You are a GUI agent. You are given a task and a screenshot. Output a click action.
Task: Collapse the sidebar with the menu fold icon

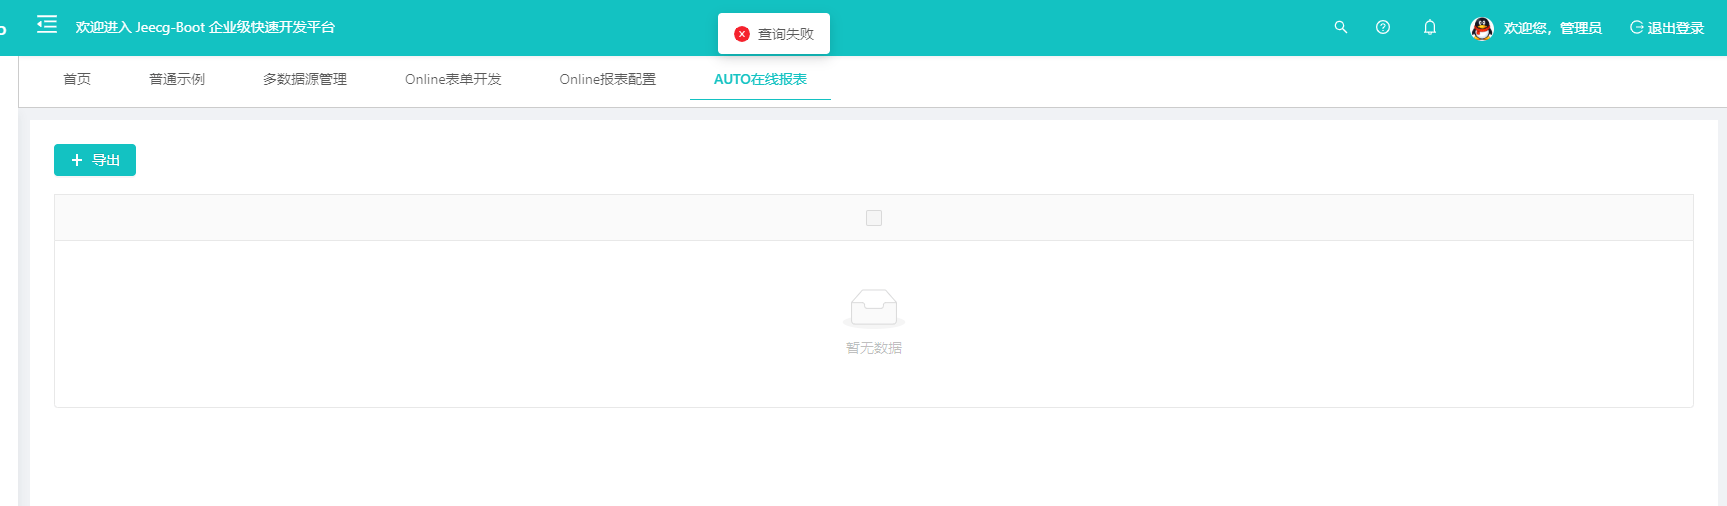tap(47, 25)
